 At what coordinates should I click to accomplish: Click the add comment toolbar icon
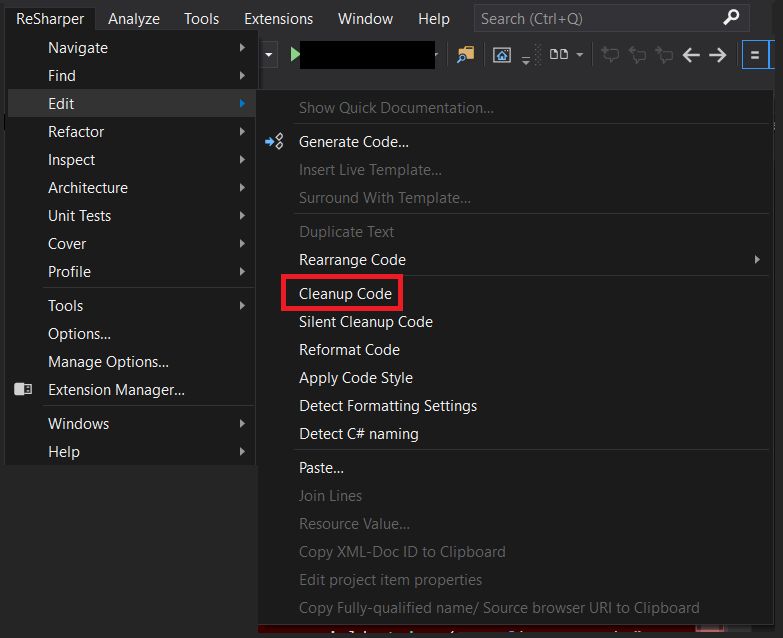(610, 54)
